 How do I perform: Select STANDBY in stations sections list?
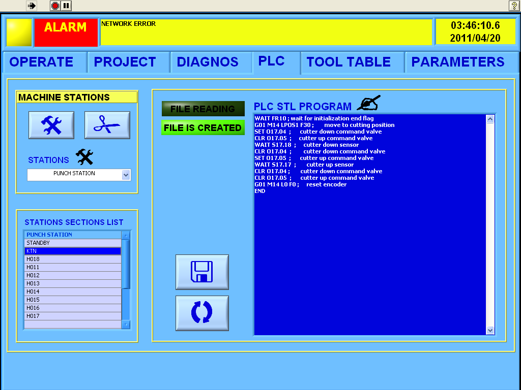(73, 243)
